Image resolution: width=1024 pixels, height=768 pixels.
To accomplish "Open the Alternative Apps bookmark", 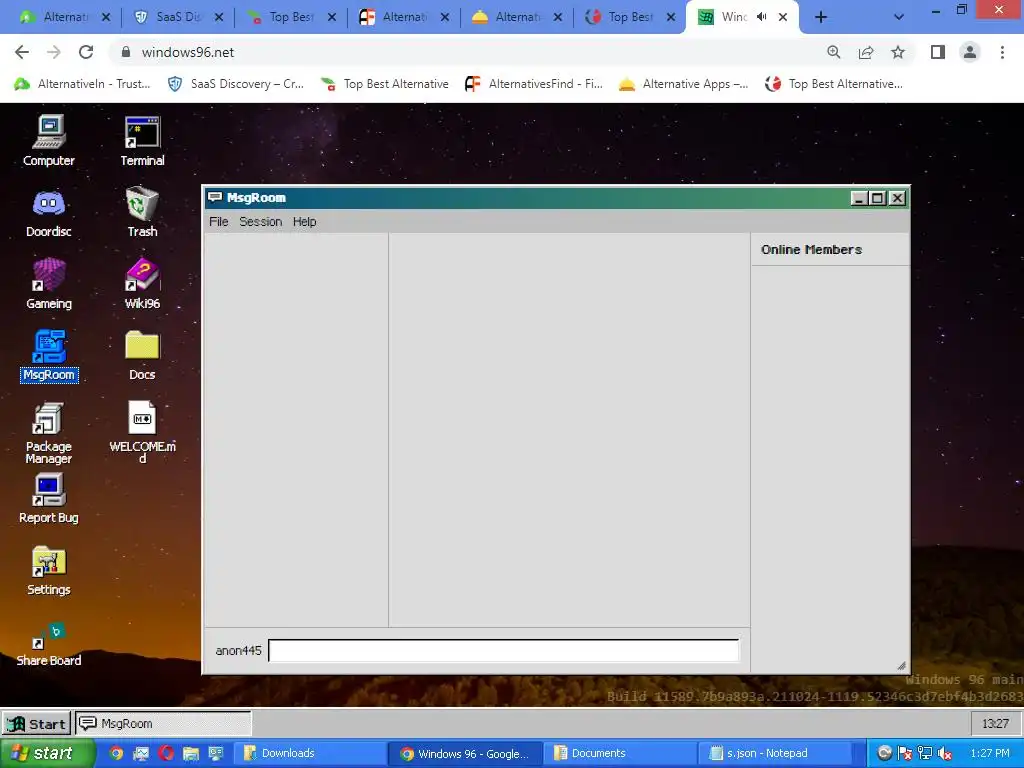I will click(x=683, y=84).
